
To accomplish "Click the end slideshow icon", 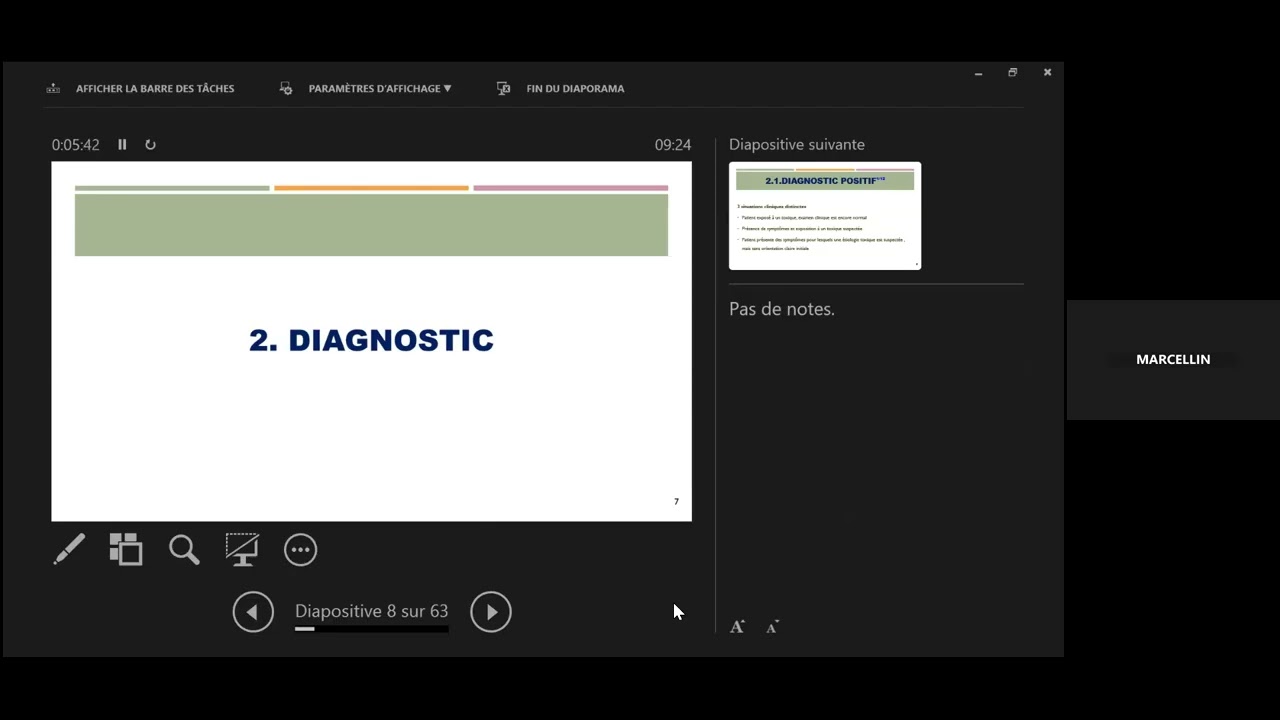I will (x=504, y=88).
